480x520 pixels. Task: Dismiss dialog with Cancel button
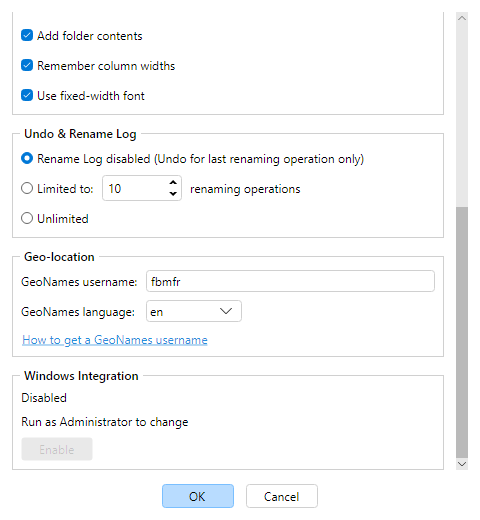point(282,496)
